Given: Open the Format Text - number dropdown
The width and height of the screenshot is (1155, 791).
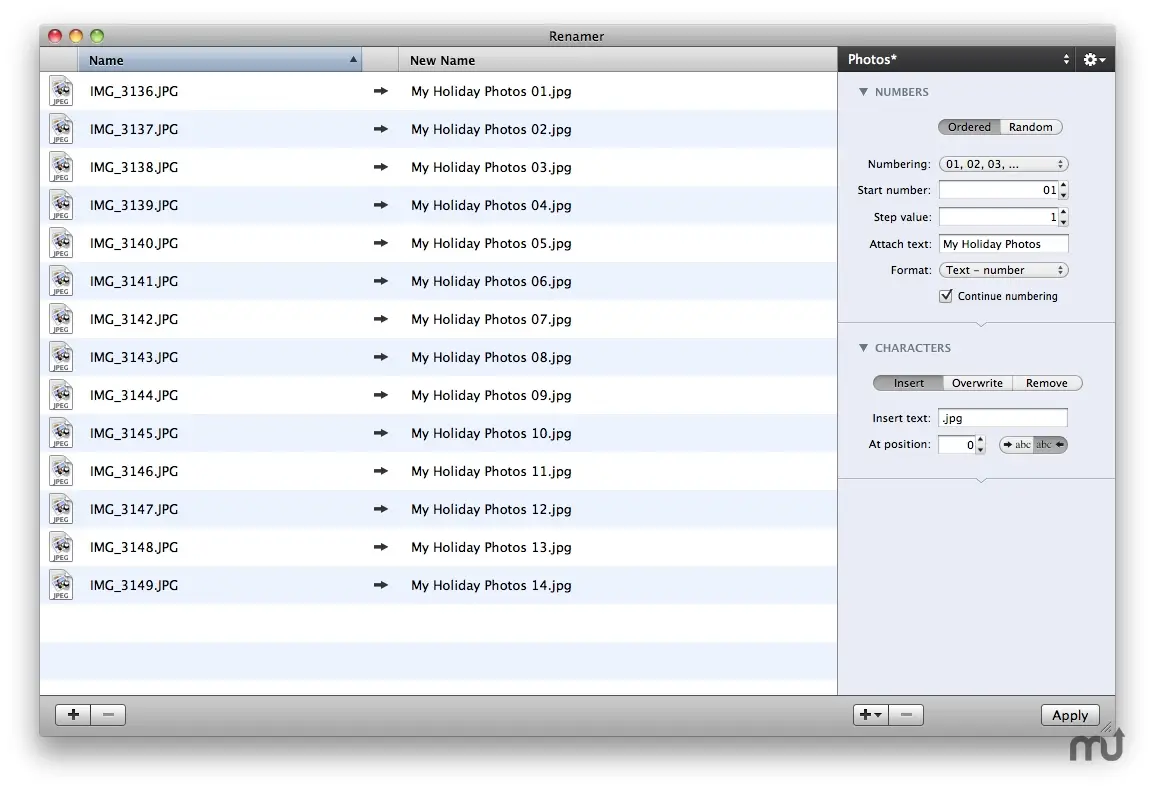Looking at the screenshot, I should (1003, 270).
